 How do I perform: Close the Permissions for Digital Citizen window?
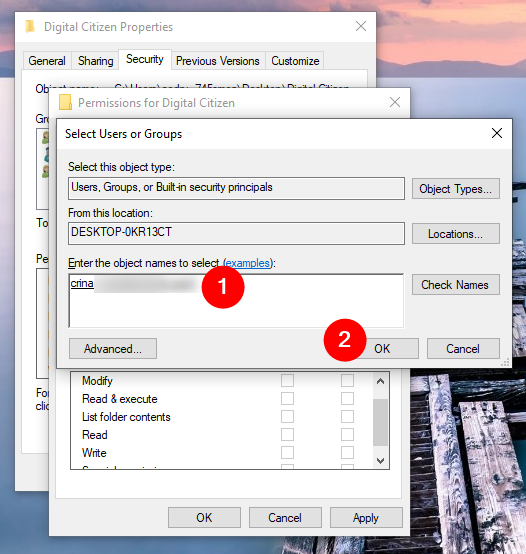point(395,102)
